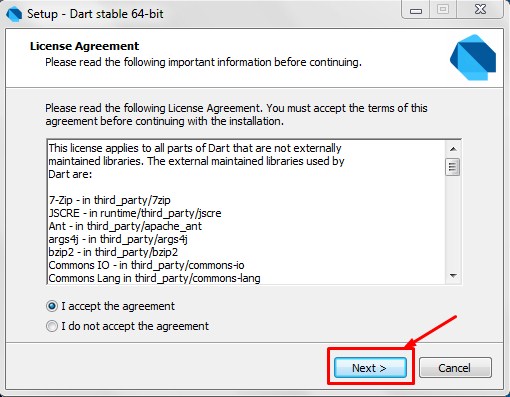Click 'Setup - Dart stable 64-bit' title

(95, 14)
